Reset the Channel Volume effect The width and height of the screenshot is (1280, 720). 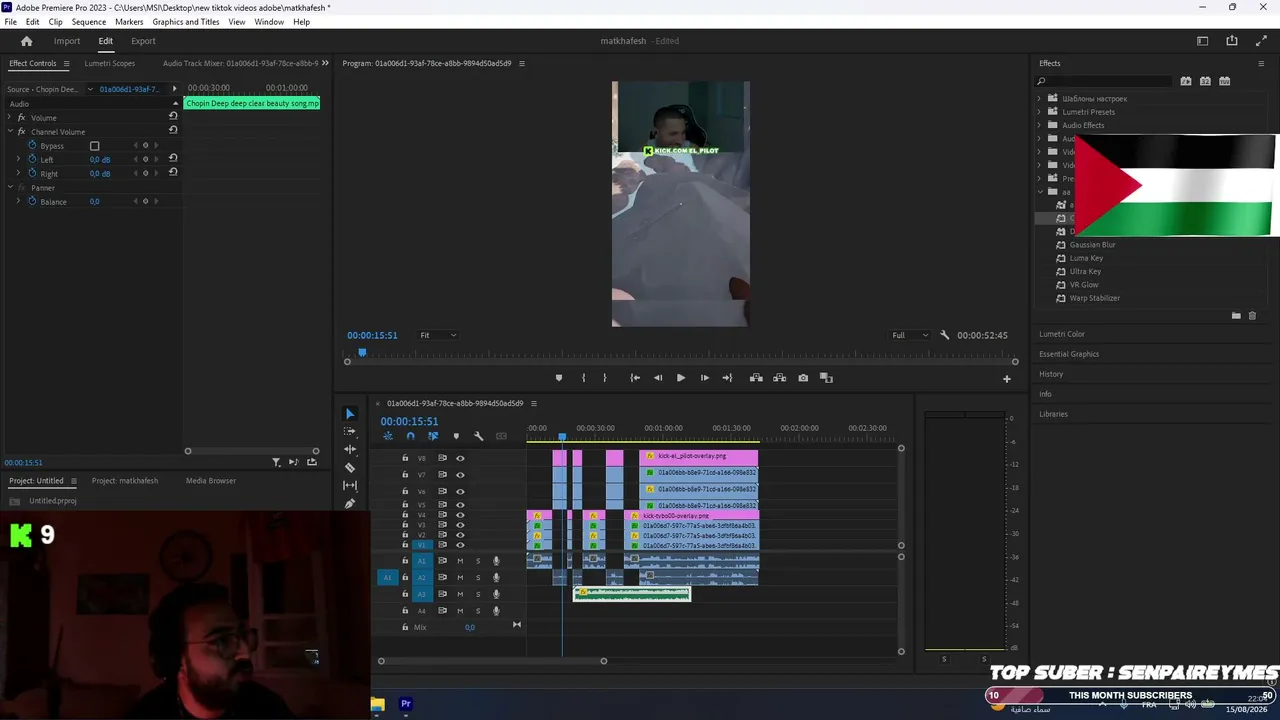click(173, 130)
